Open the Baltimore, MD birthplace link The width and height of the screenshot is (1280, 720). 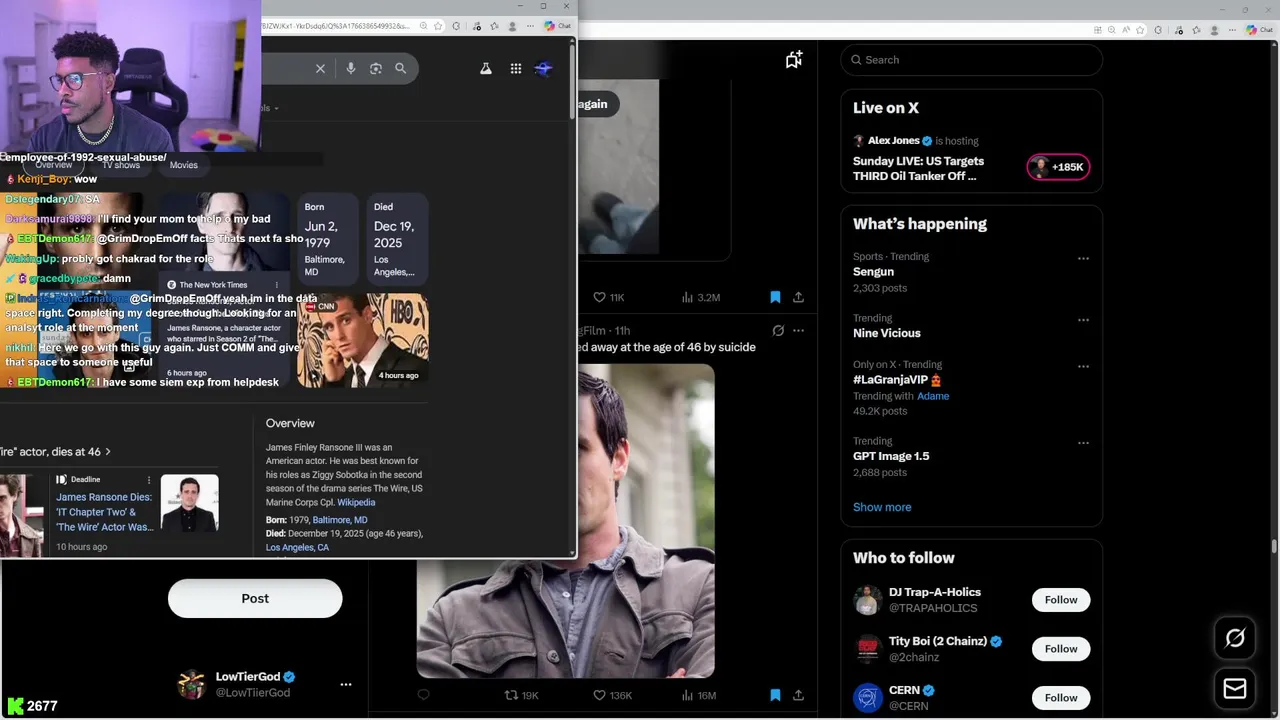click(340, 520)
